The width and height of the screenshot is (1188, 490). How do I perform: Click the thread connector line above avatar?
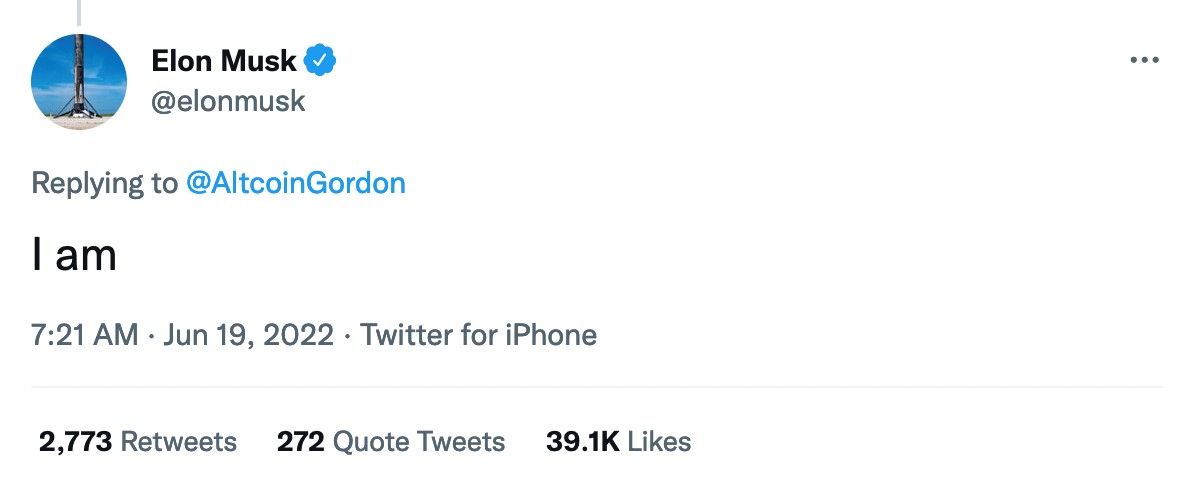pos(79,12)
